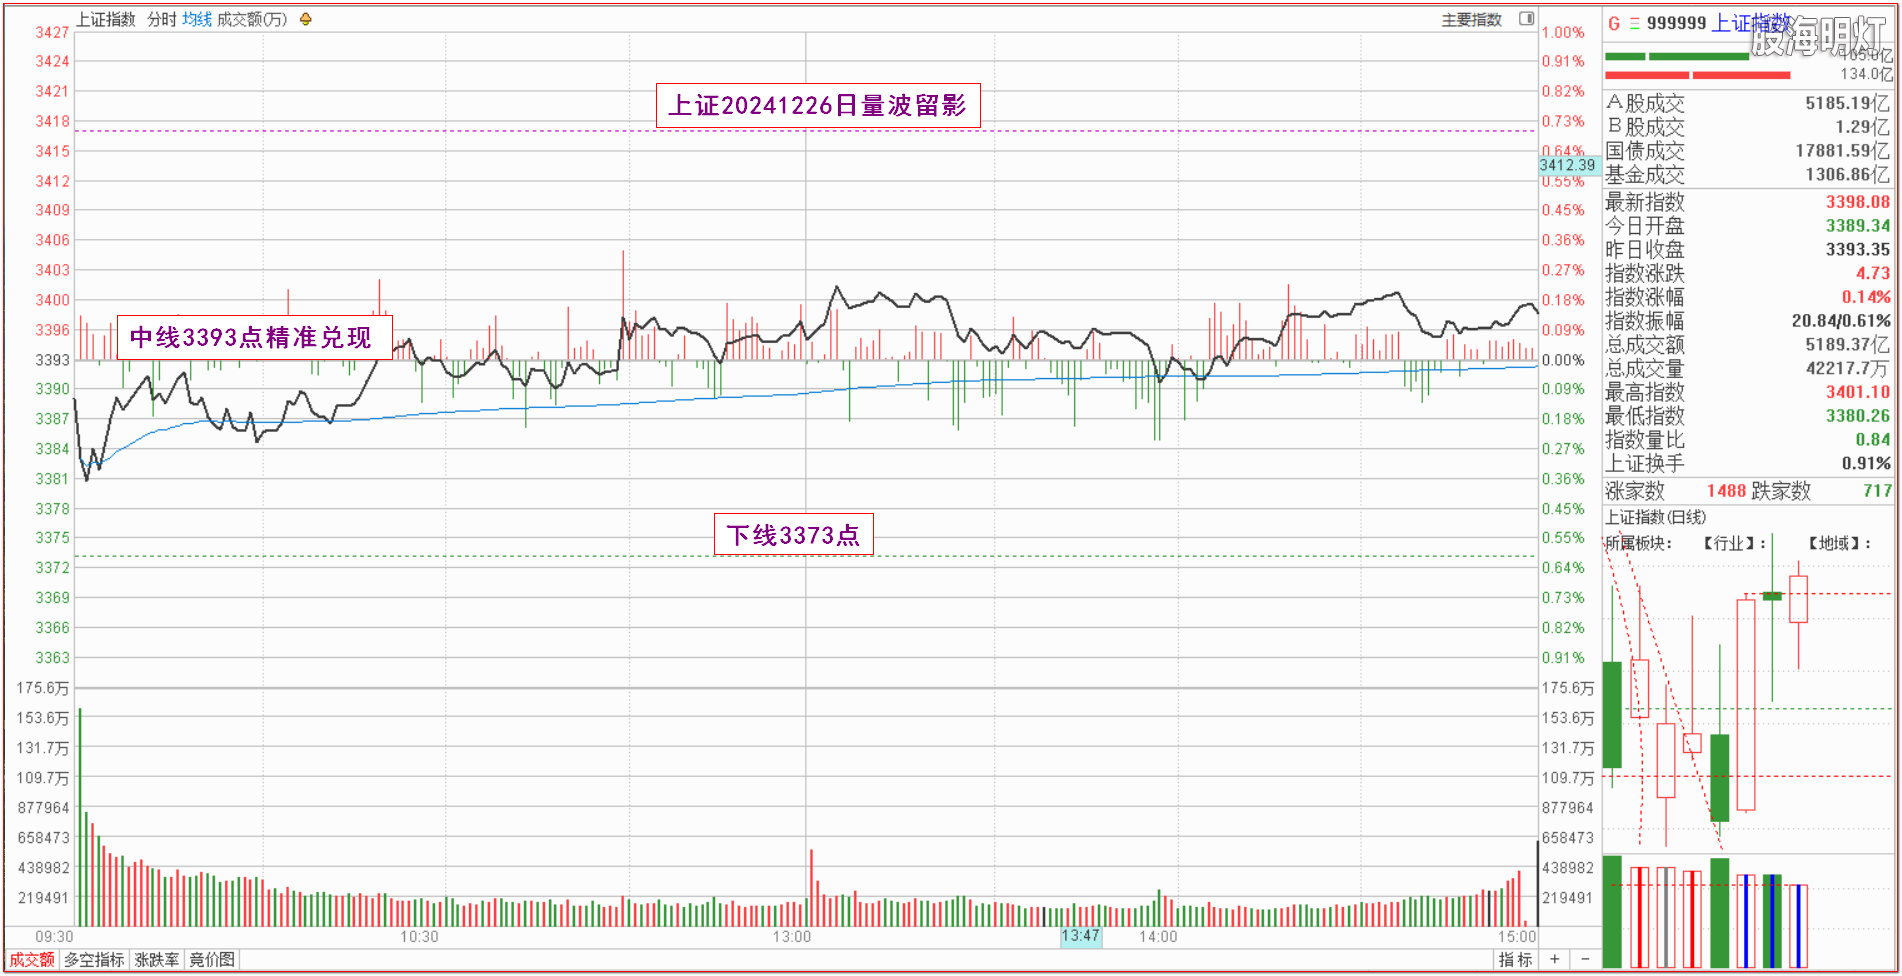Click the 基金成交 value 1306.86亿
Viewport: 1902px width, 976px height.
coord(1848,175)
